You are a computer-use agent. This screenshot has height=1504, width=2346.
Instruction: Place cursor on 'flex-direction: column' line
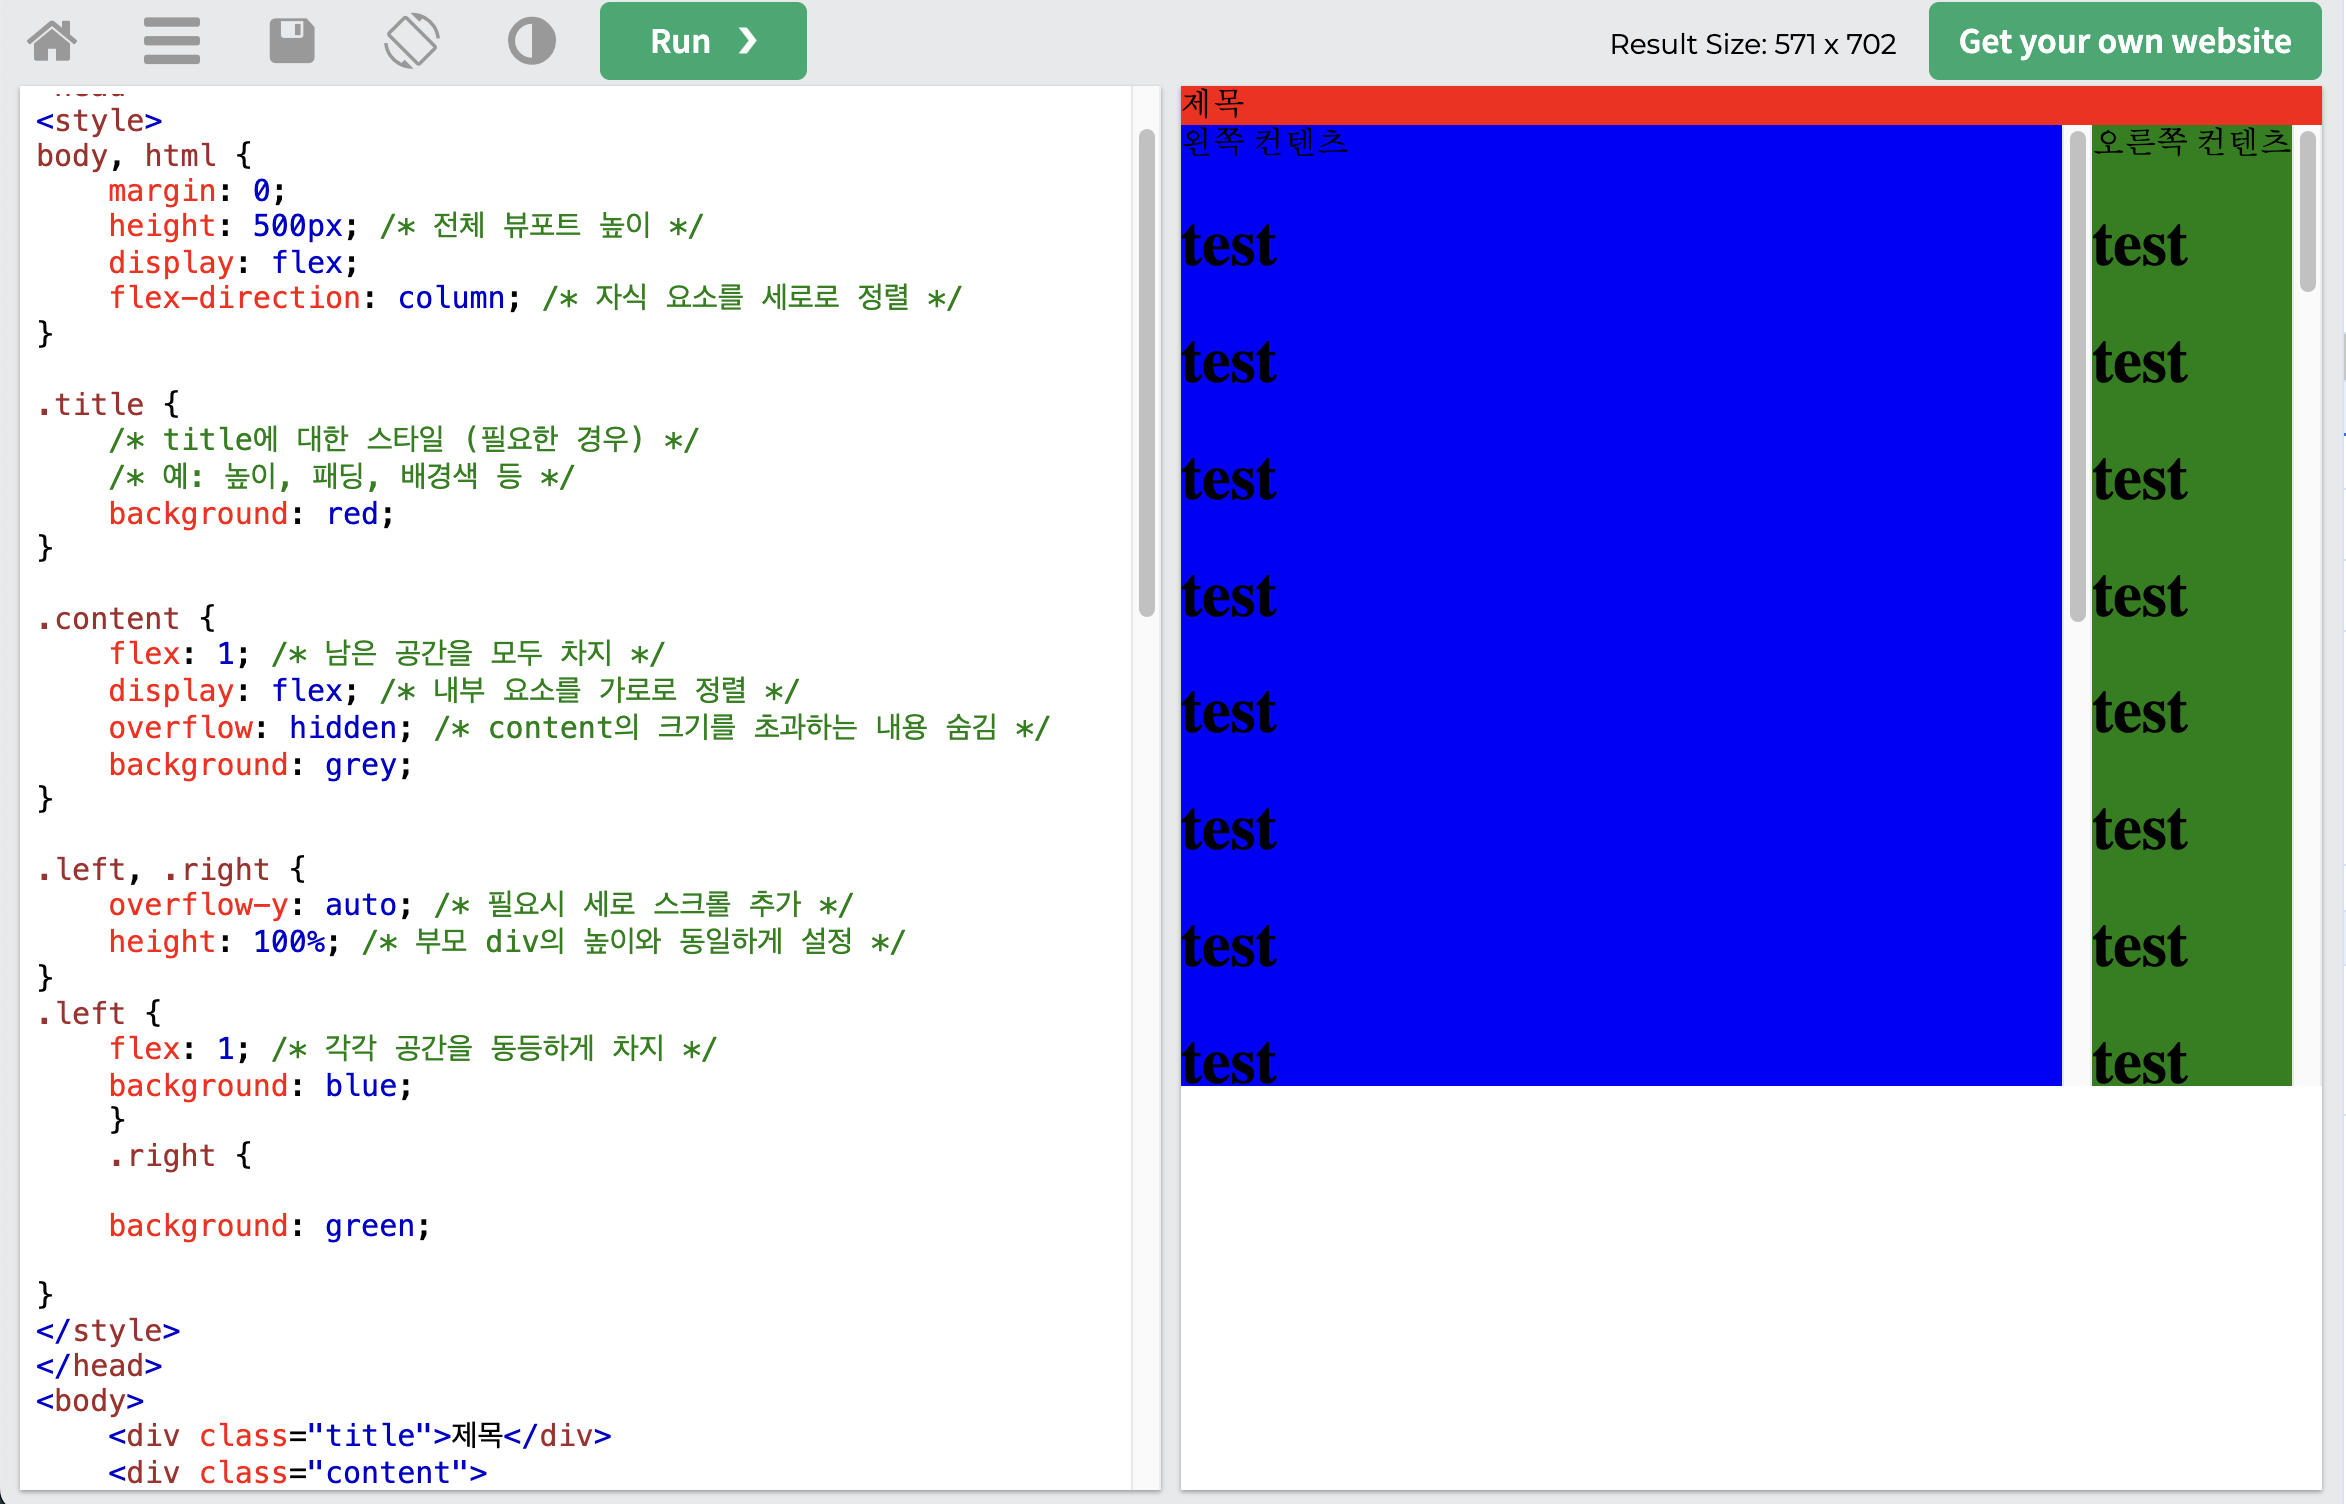coord(535,298)
